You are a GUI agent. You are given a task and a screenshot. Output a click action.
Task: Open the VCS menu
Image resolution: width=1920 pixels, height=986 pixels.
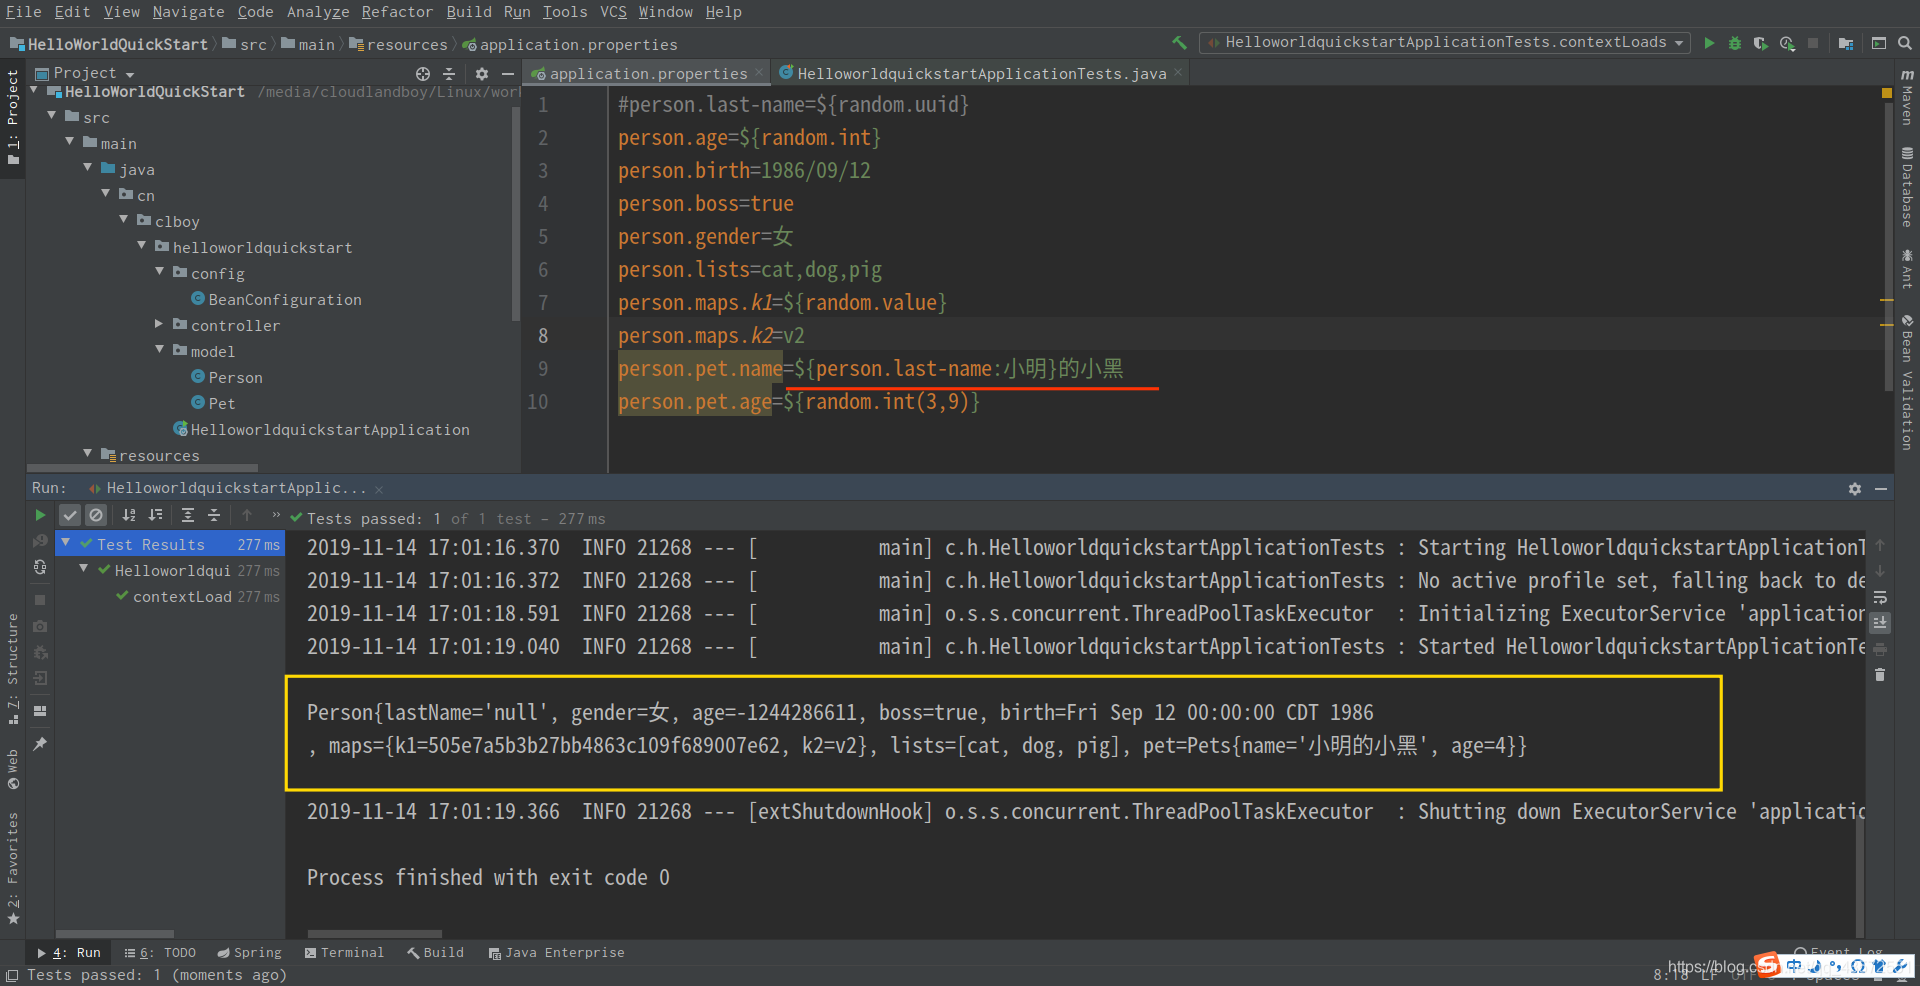pos(613,12)
